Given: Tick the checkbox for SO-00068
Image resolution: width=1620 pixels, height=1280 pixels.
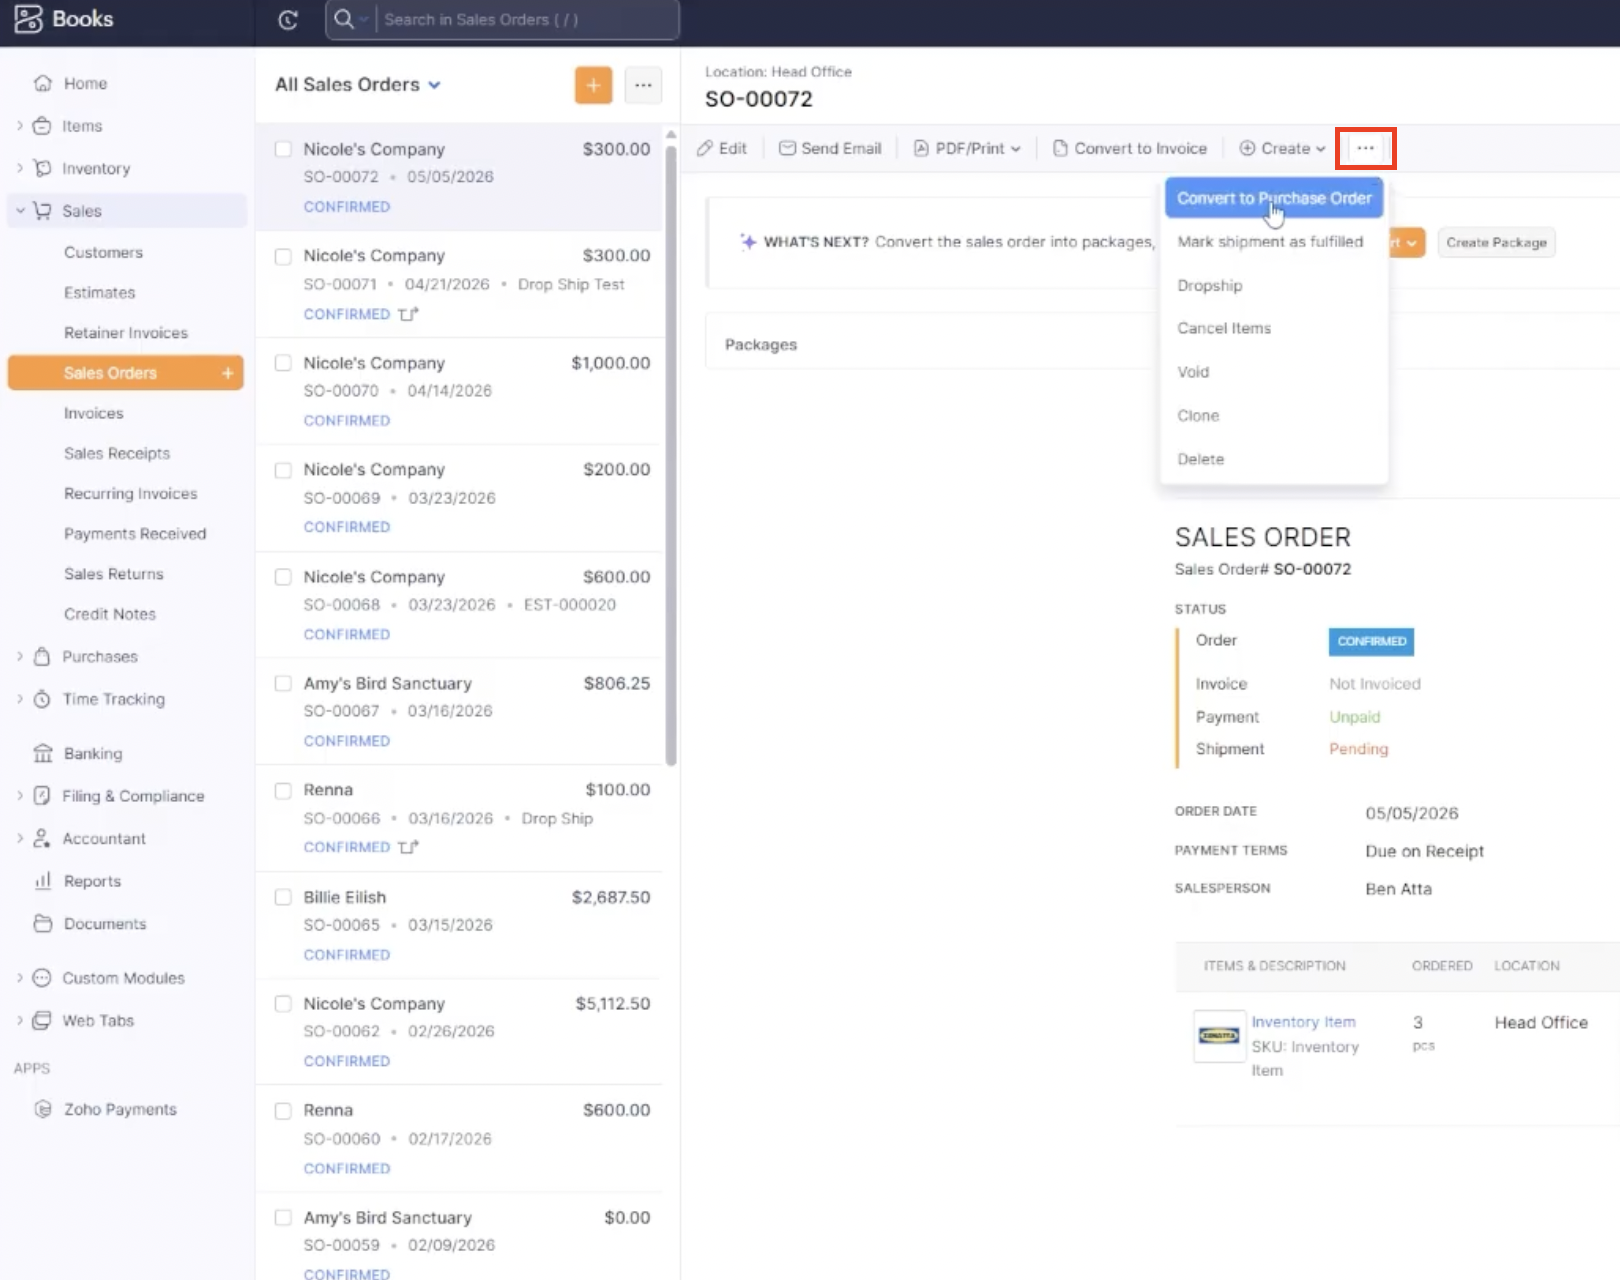Looking at the screenshot, I should tap(283, 577).
